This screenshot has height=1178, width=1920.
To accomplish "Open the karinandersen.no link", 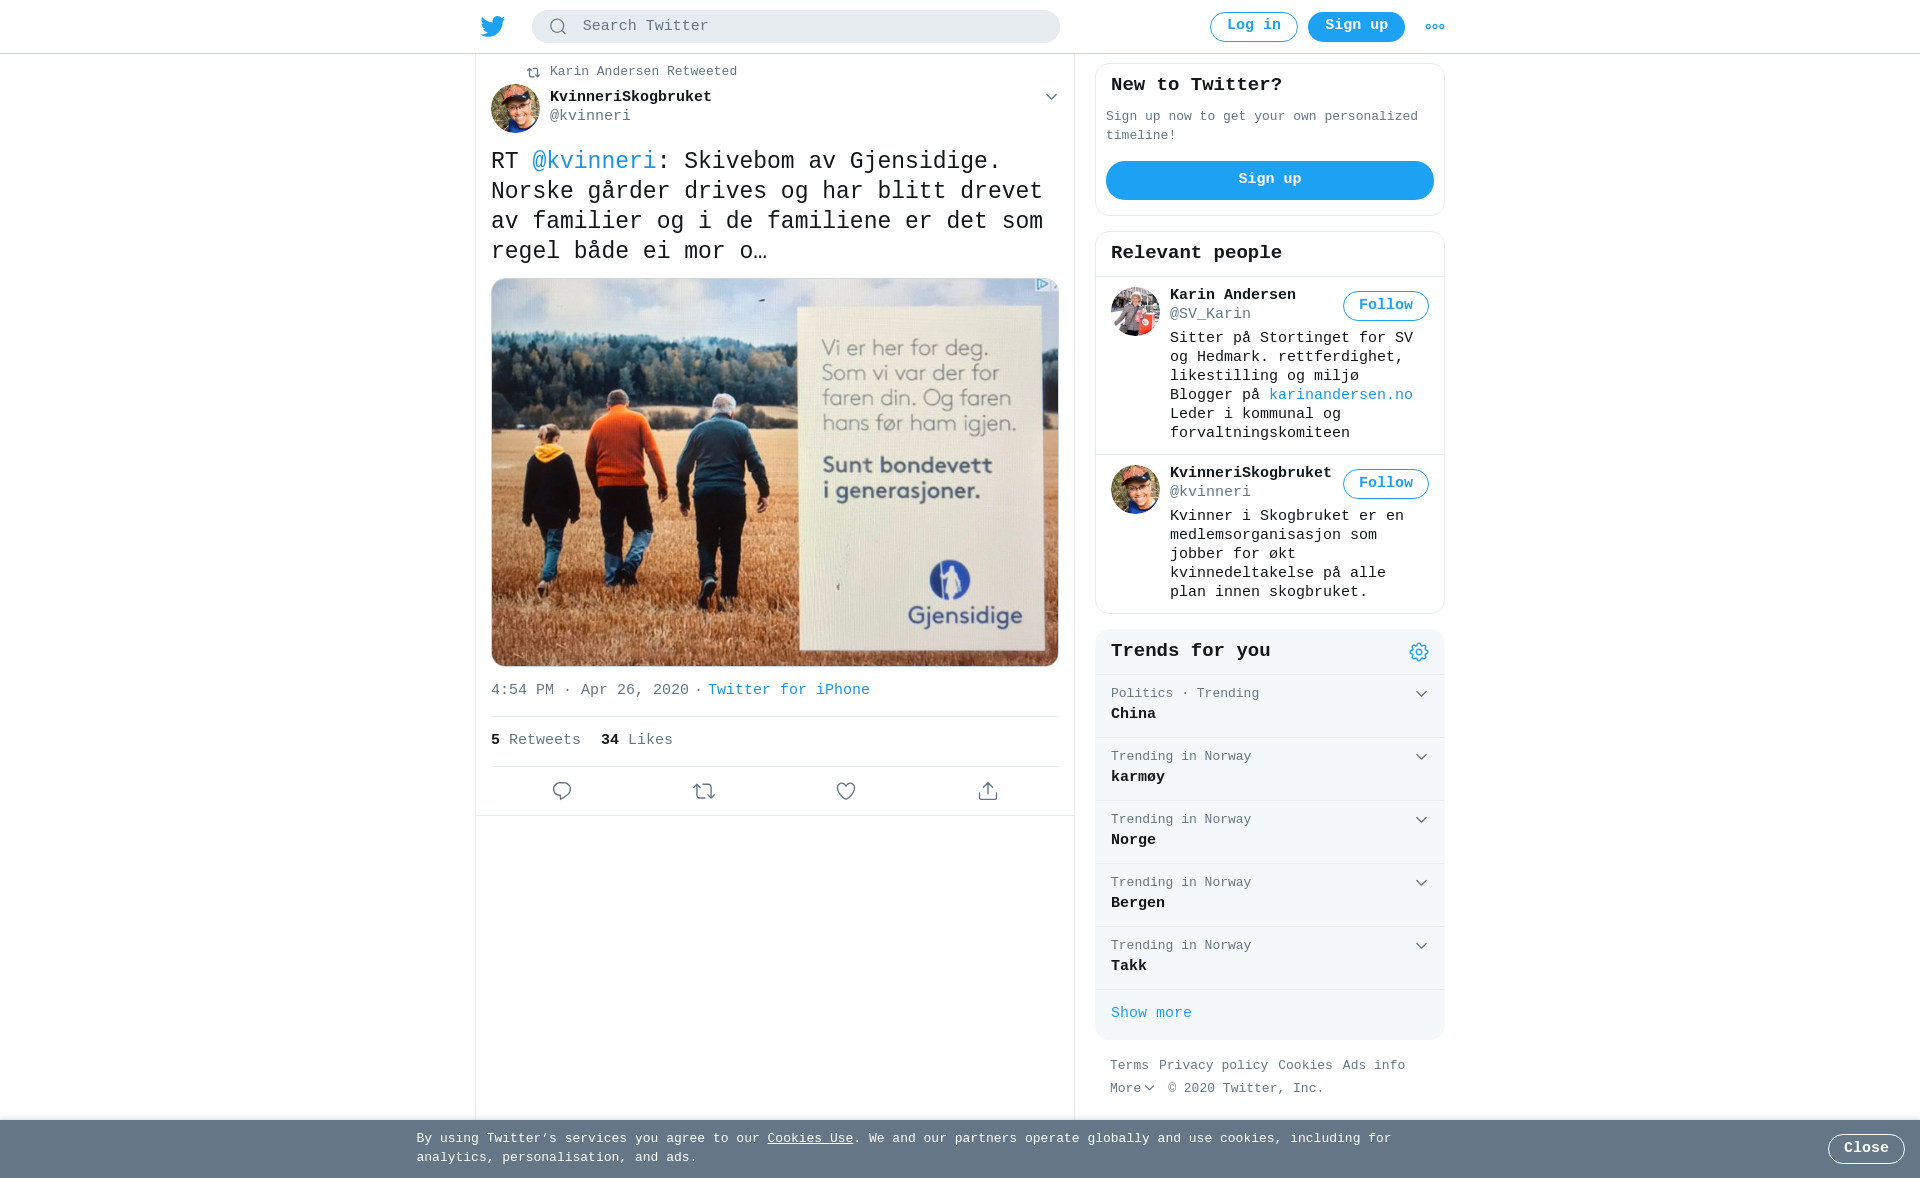I will pos(1341,395).
